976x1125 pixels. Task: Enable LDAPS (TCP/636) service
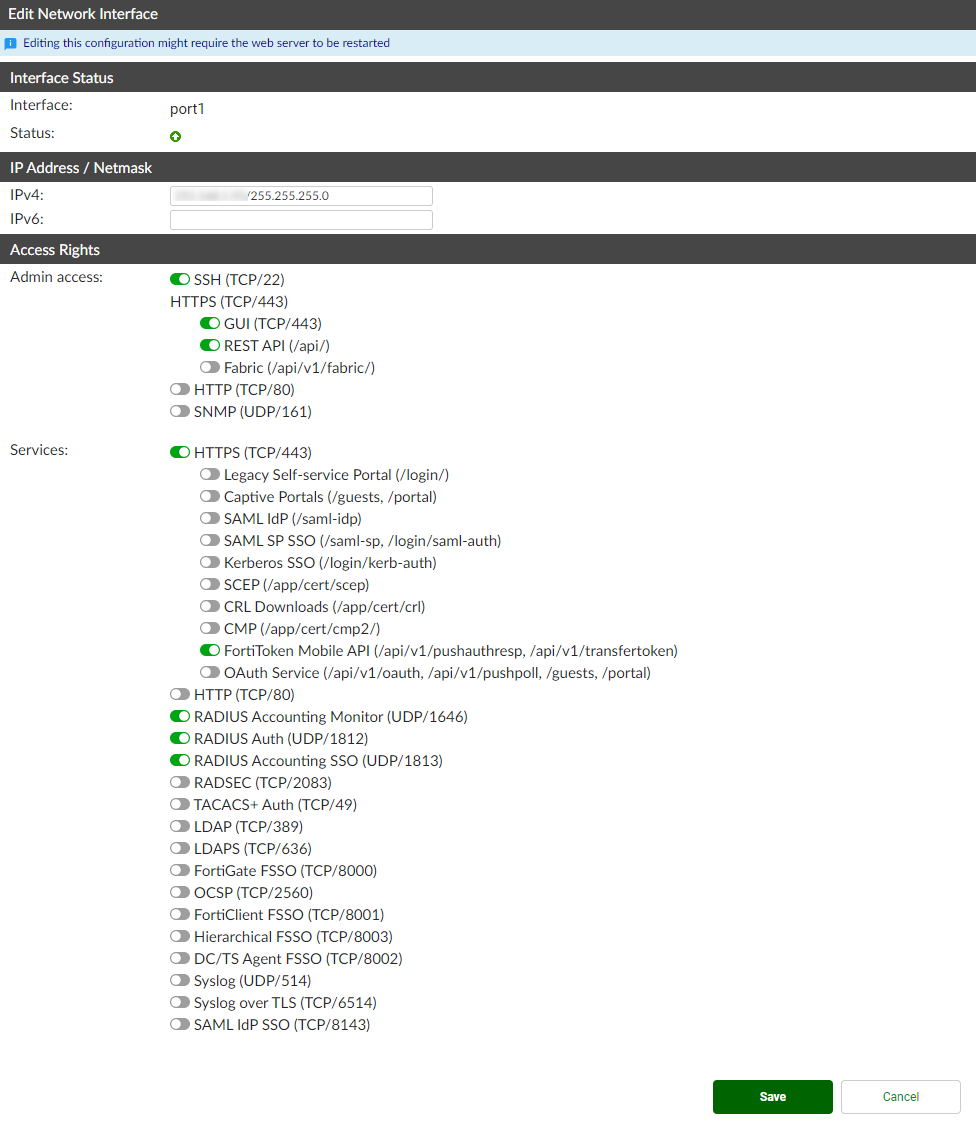pyautogui.click(x=179, y=848)
